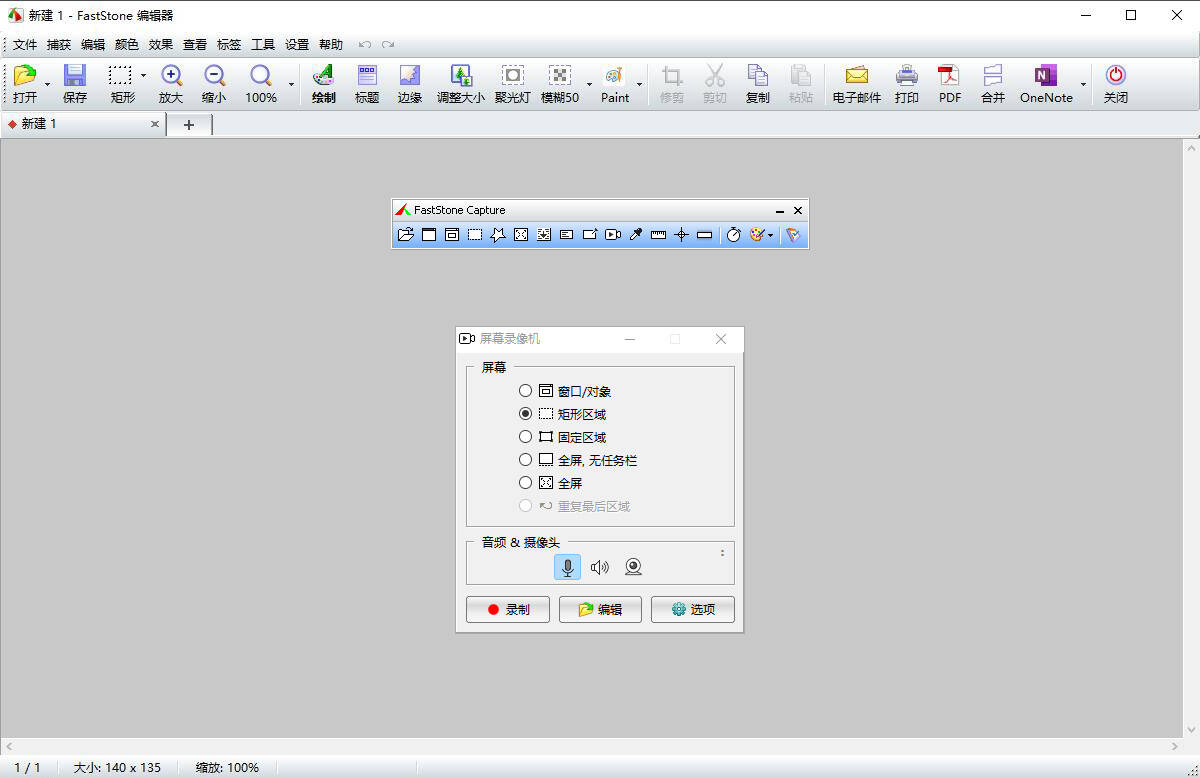The width and height of the screenshot is (1200, 778).
Task: Select the 窗口/对象 radio option
Action: click(525, 391)
